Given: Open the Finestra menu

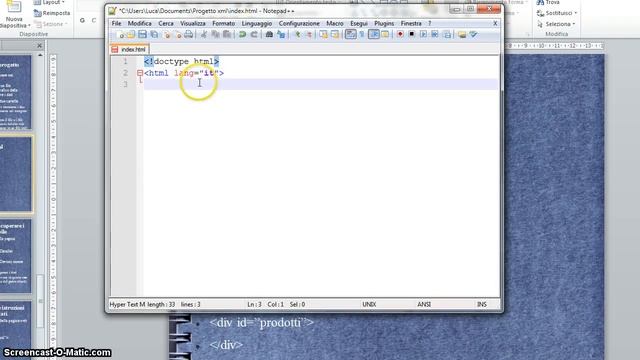Looking at the screenshot, I should [411, 24].
